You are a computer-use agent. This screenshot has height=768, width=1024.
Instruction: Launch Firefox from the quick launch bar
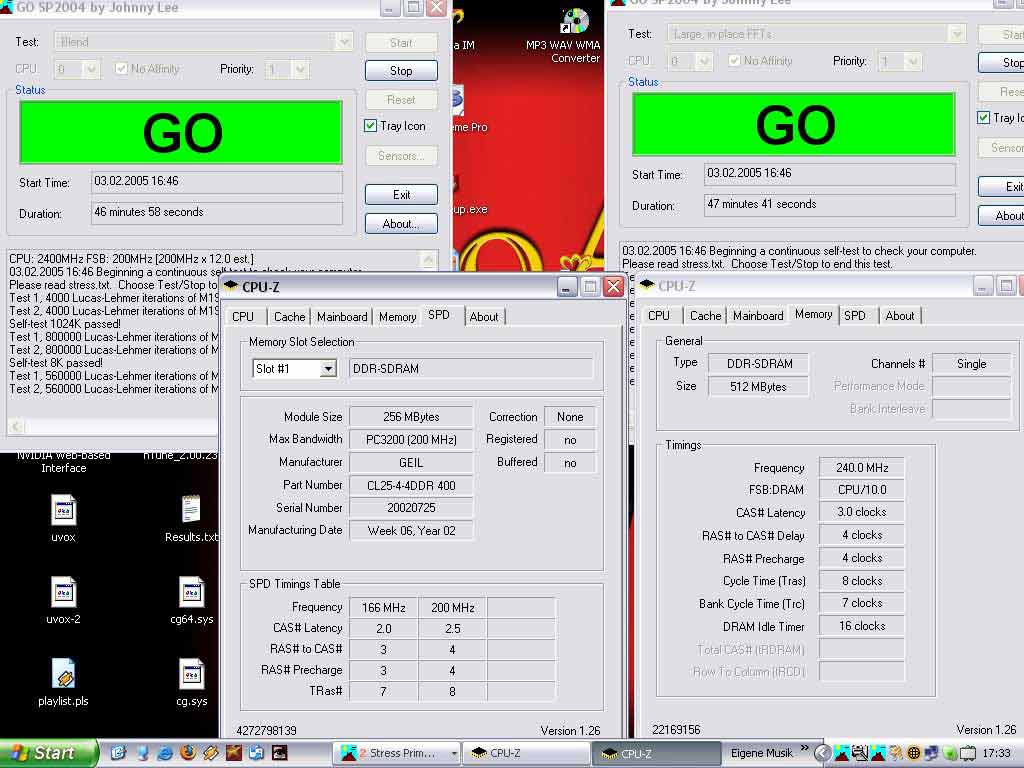click(x=187, y=753)
